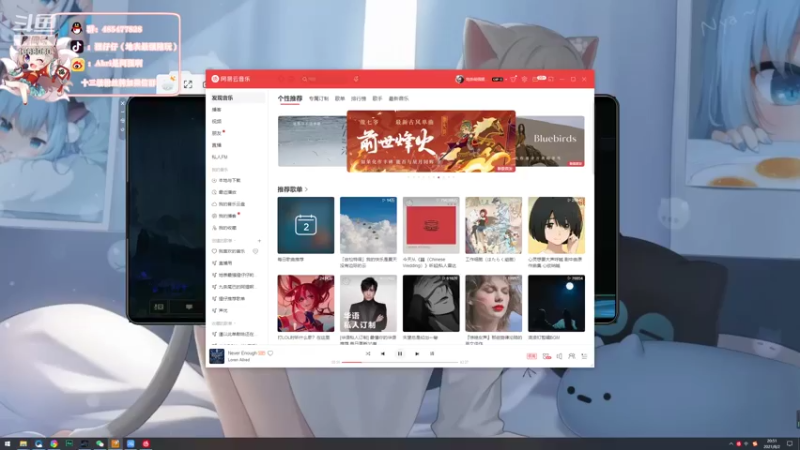The height and width of the screenshot is (450, 800).
Task: Skip to the next track
Action: (417, 354)
